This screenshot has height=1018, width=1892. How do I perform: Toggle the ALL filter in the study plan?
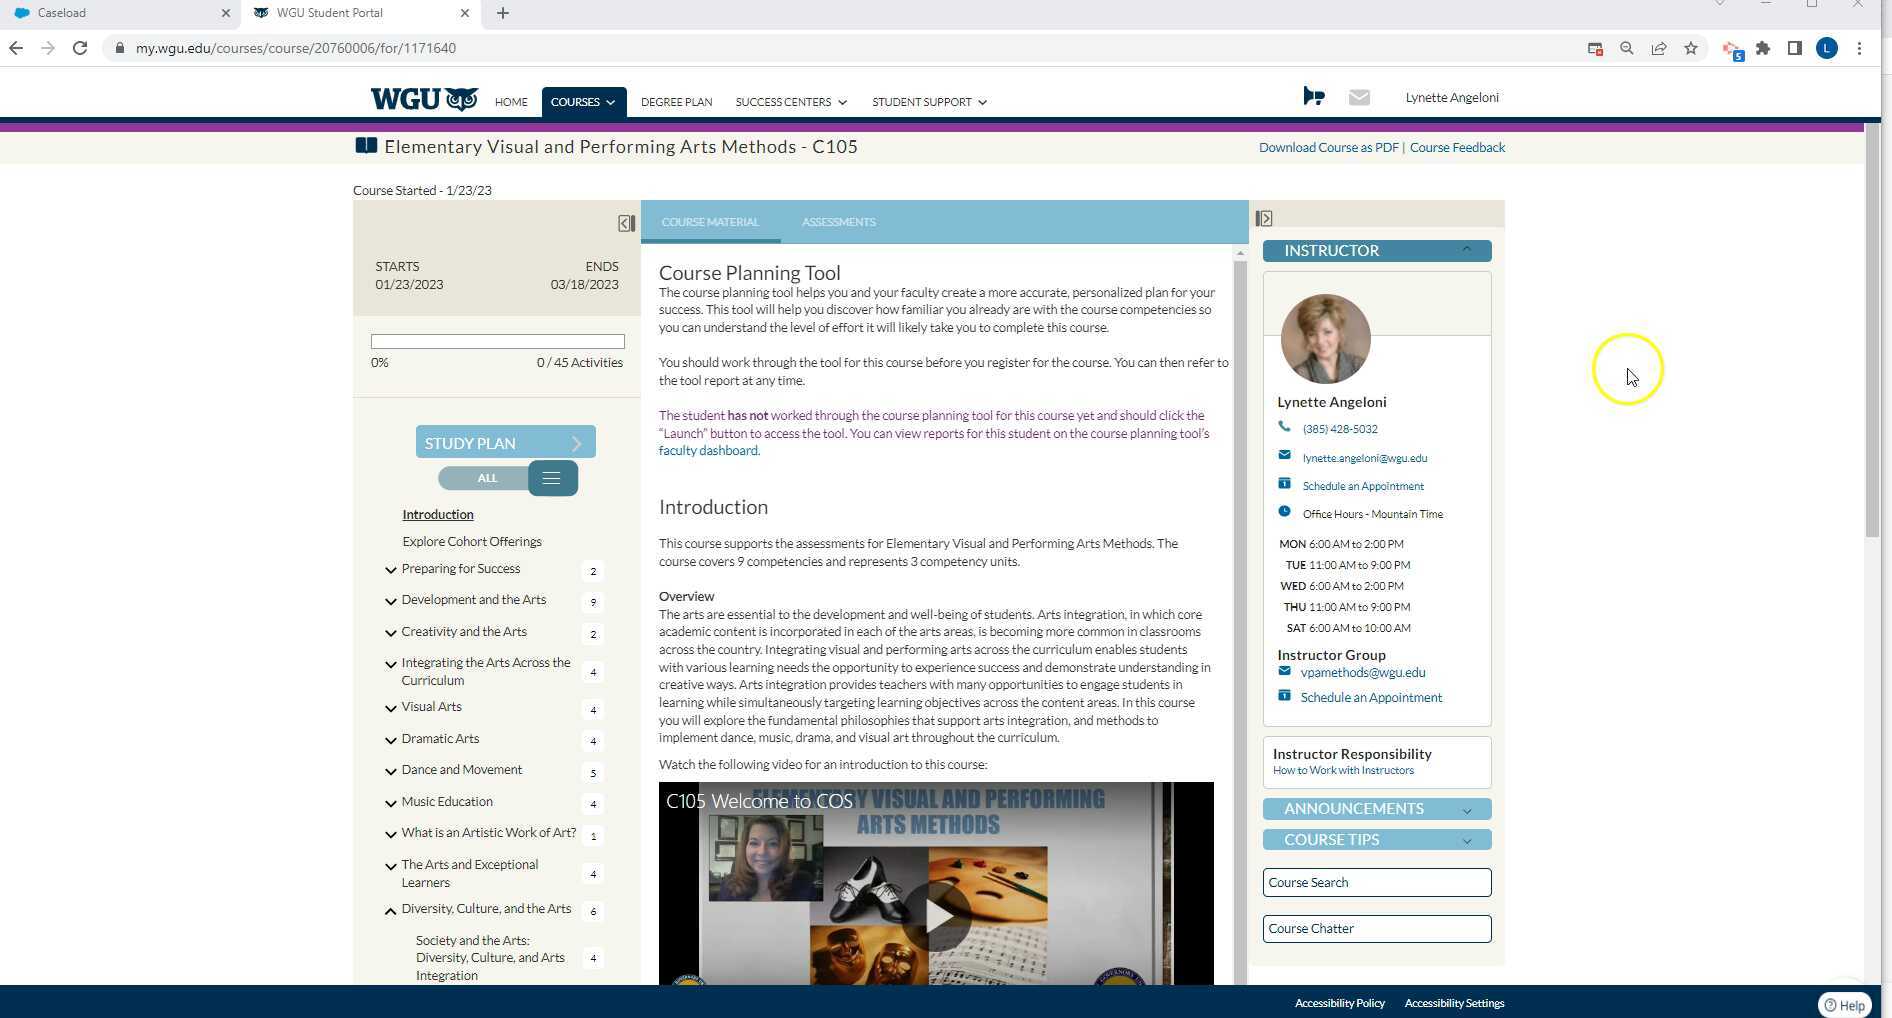coord(486,478)
